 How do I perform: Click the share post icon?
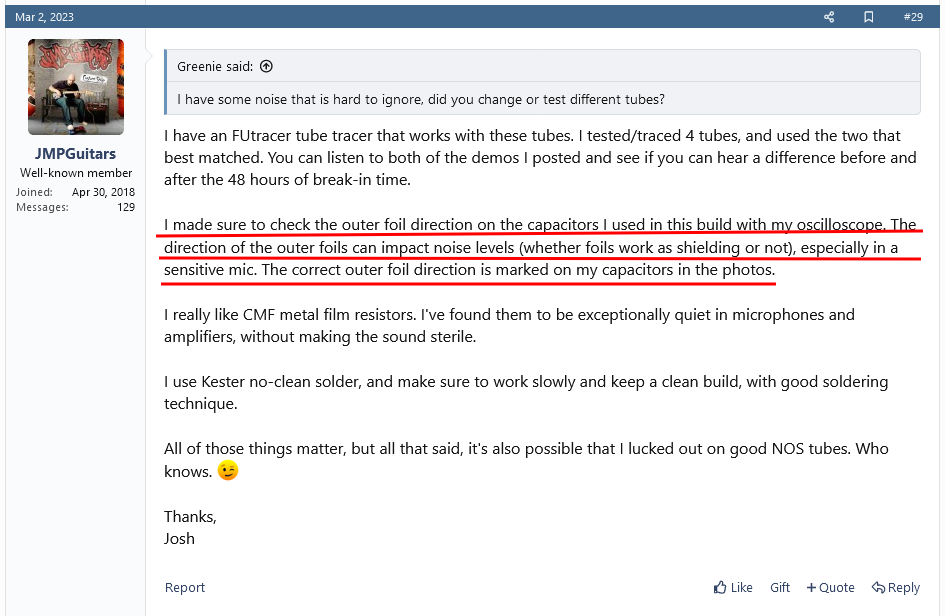[829, 17]
